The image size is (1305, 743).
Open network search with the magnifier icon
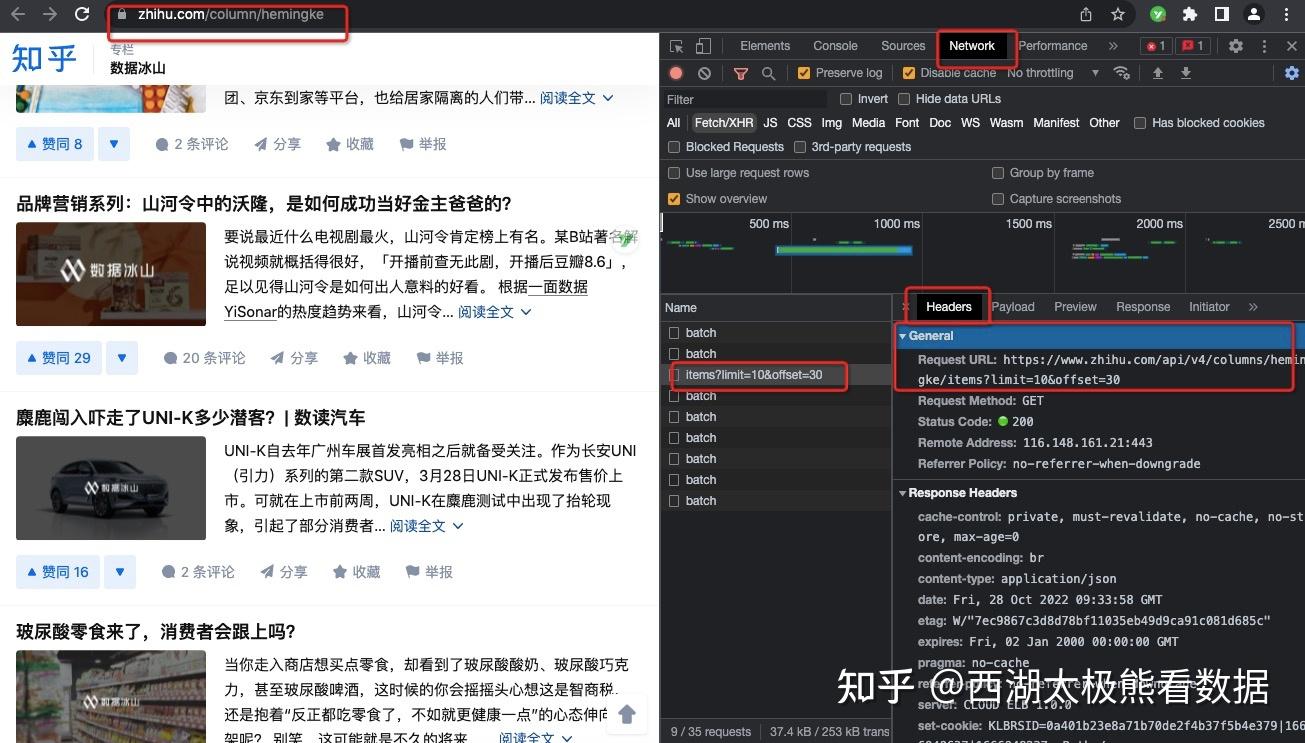[x=768, y=73]
